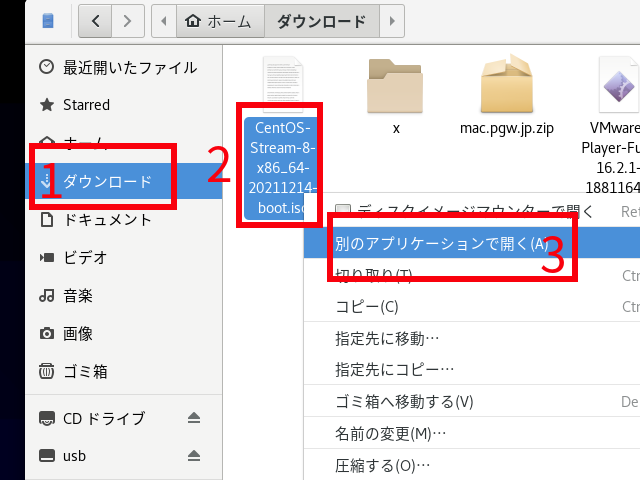Click the ホーム path bar button
The height and width of the screenshot is (480, 640).
click(x=220, y=19)
